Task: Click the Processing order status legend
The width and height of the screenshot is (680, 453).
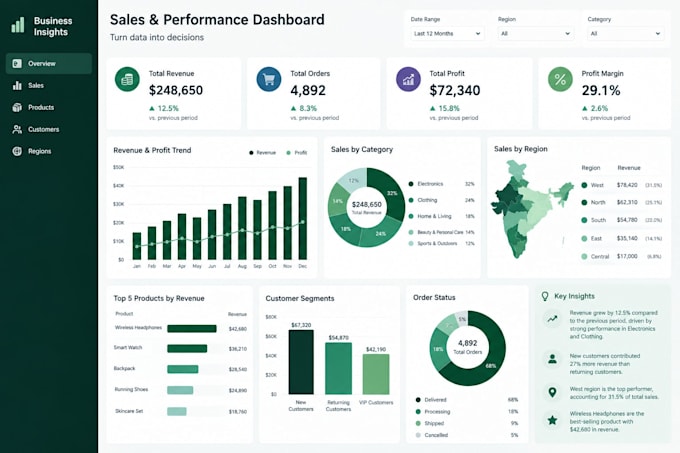Action: pos(467,411)
